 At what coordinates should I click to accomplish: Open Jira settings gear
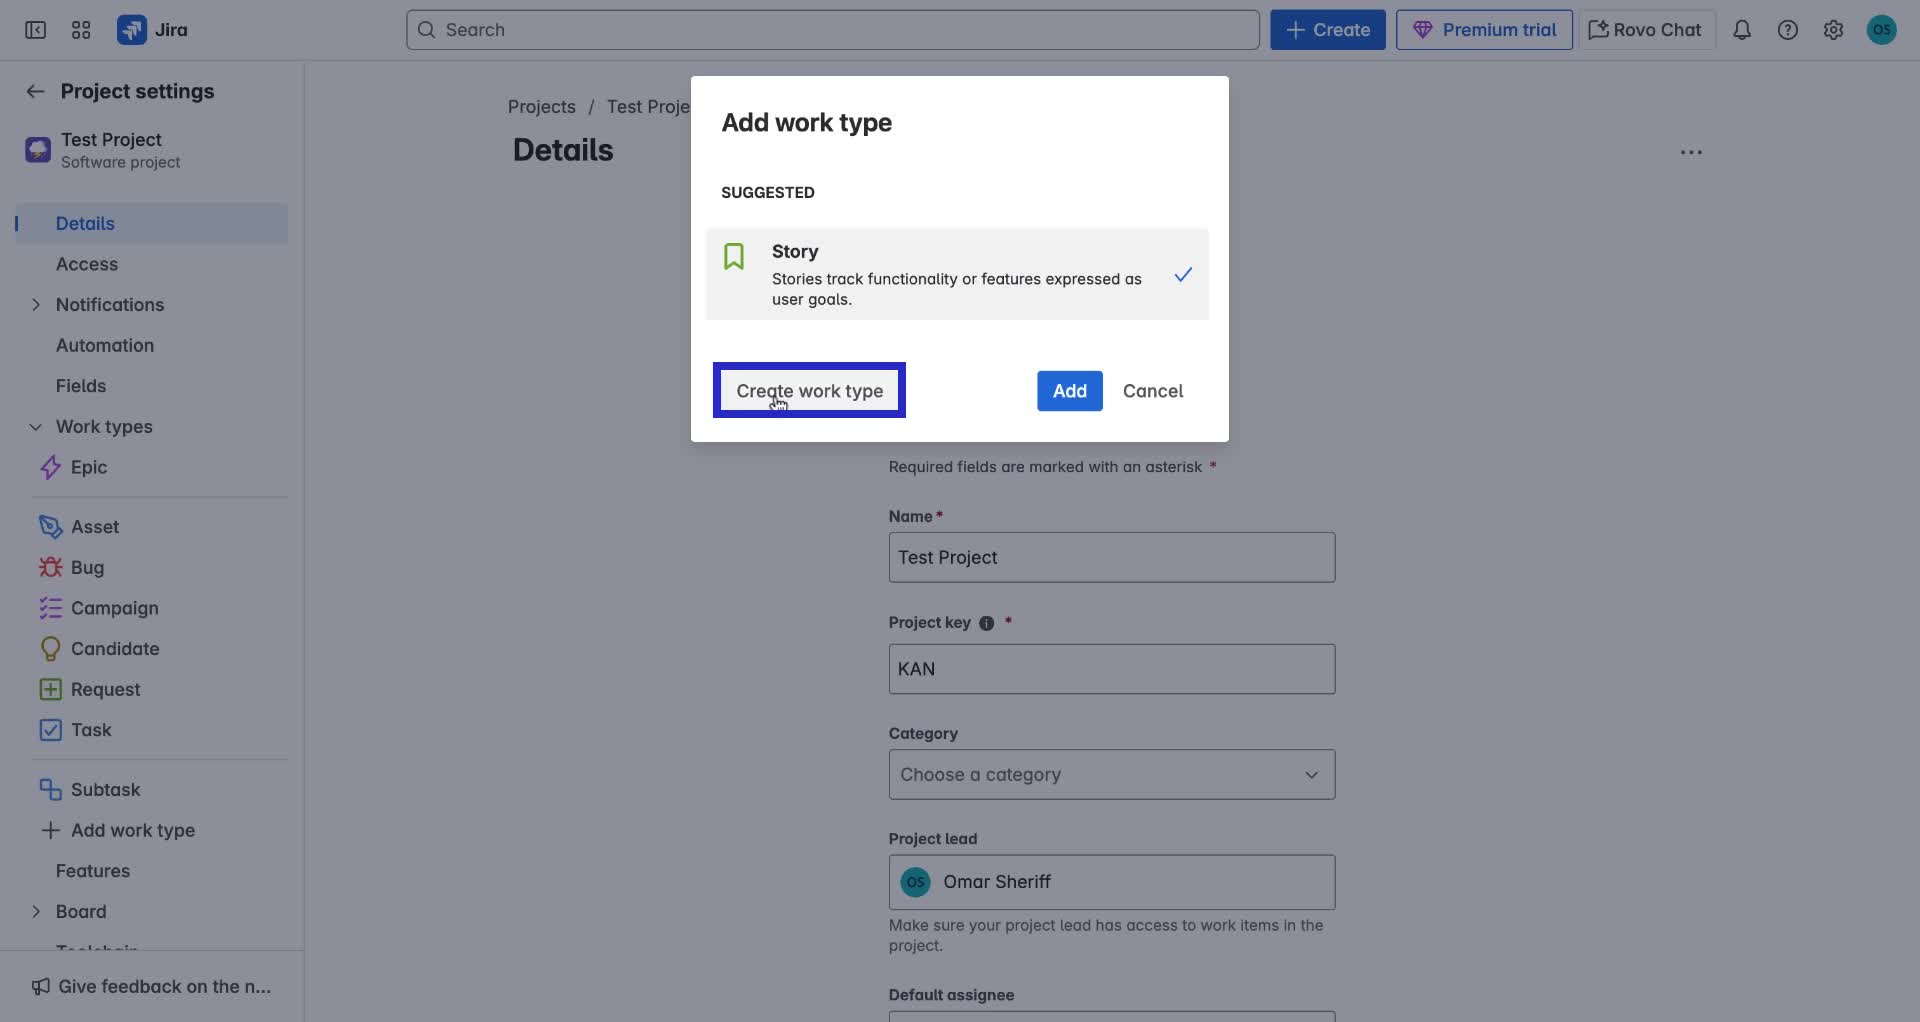pos(1833,30)
